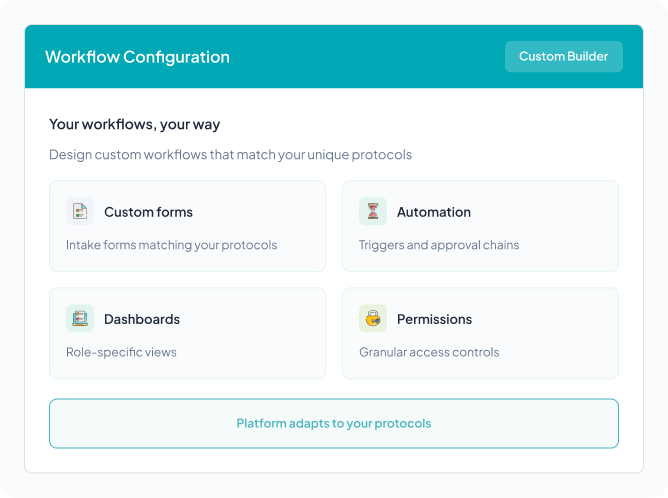The width and height of the screenshot is (668, 498).
Task: Select the Platform adapts to your protocols banner
Action: pos(333,423)
